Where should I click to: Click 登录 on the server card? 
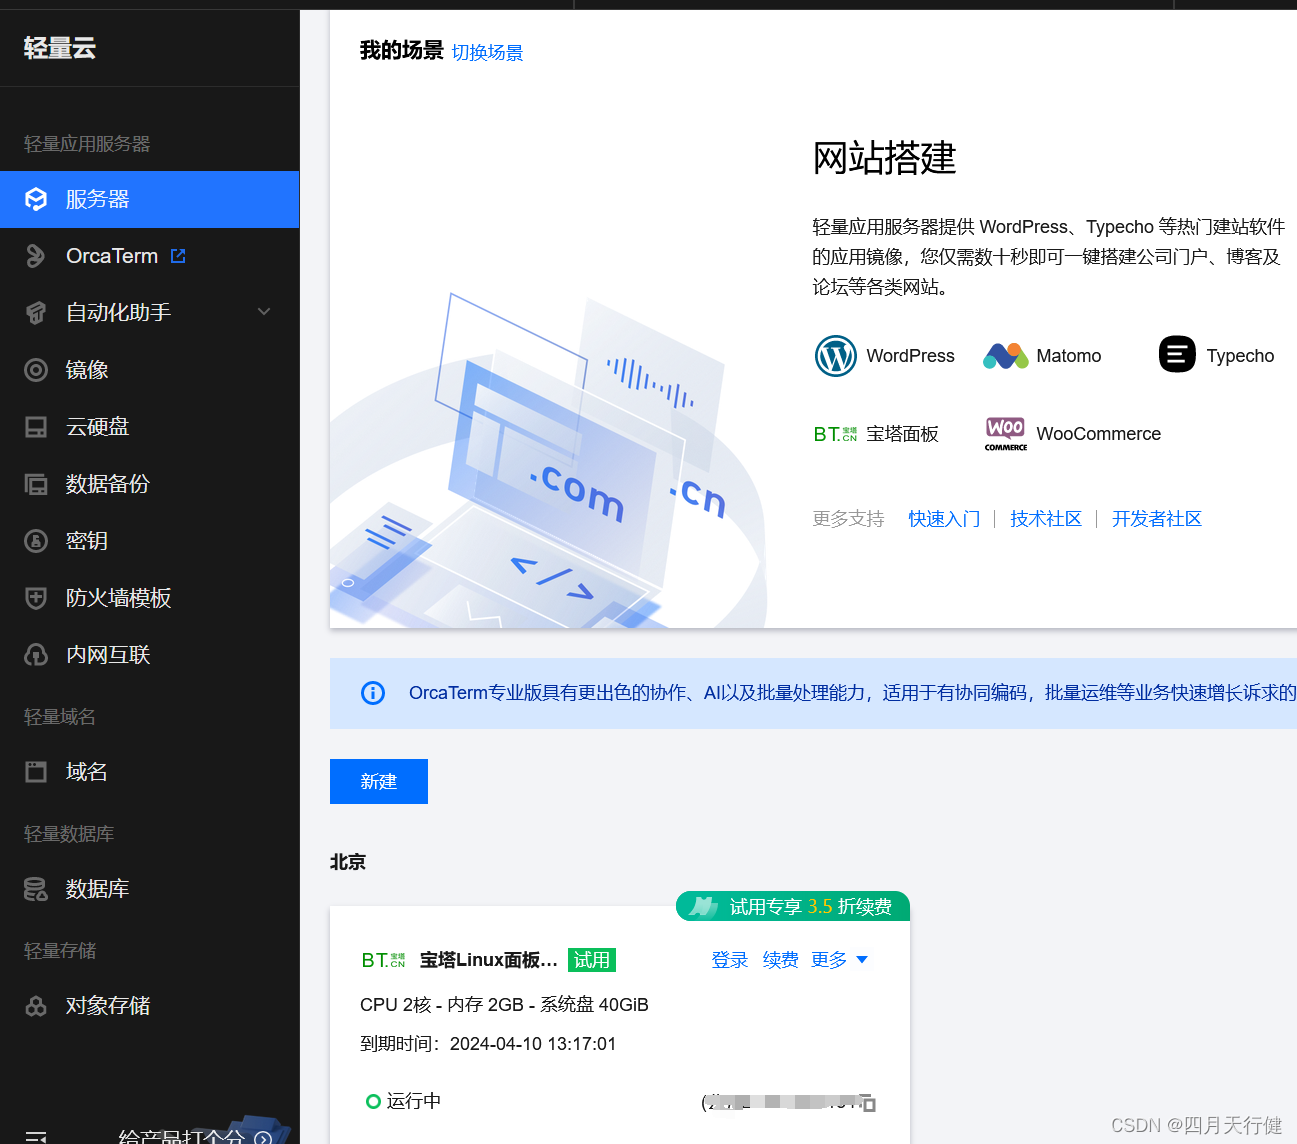click(730, 960)
